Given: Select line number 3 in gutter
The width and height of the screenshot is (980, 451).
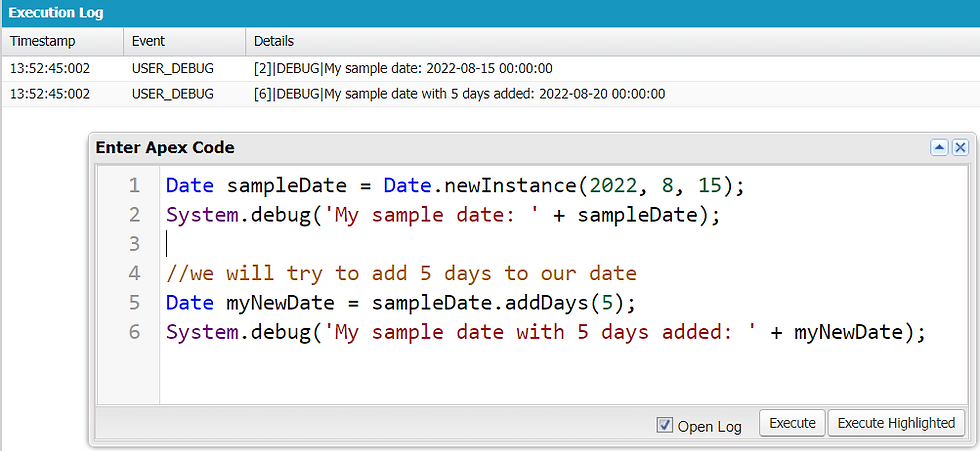Looking at the screenshot, I should tap(134, 244).
